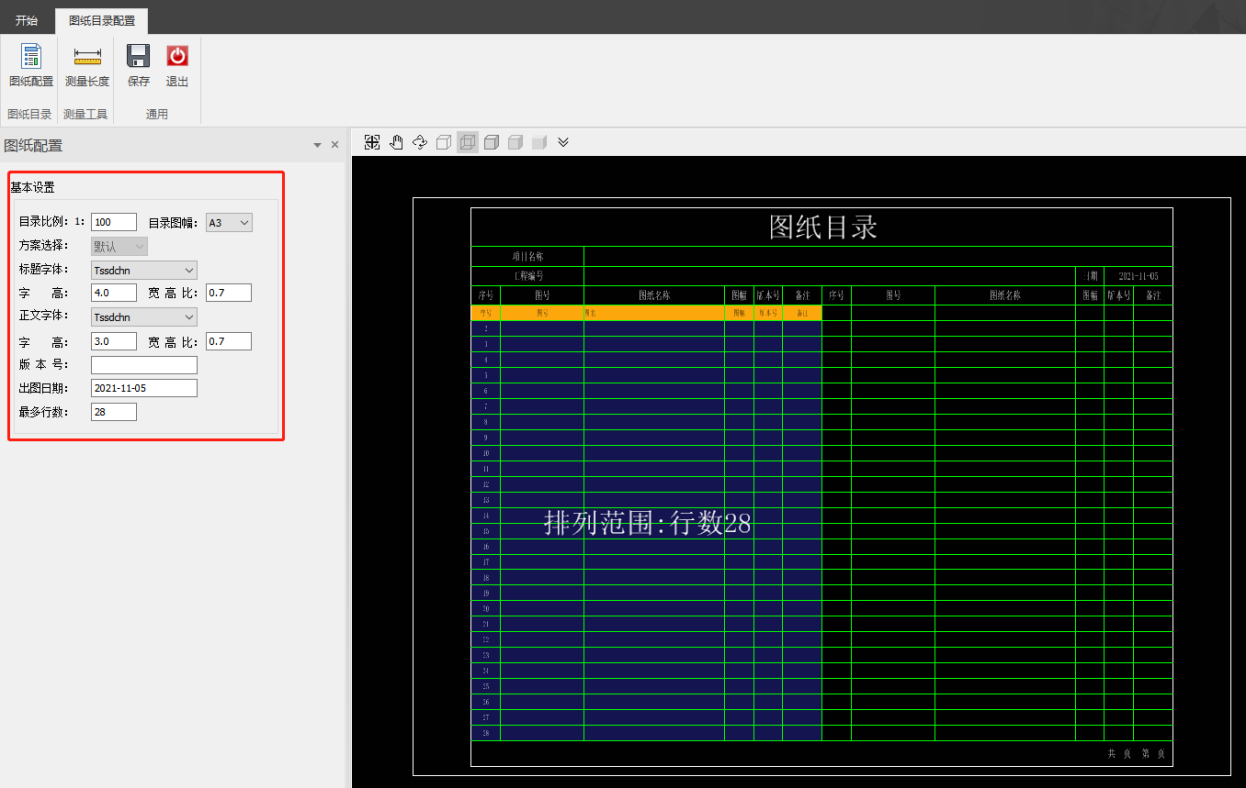1246x788 pixels.
Task: Select the orbit rotate view tool
Action: click(420, 143)
